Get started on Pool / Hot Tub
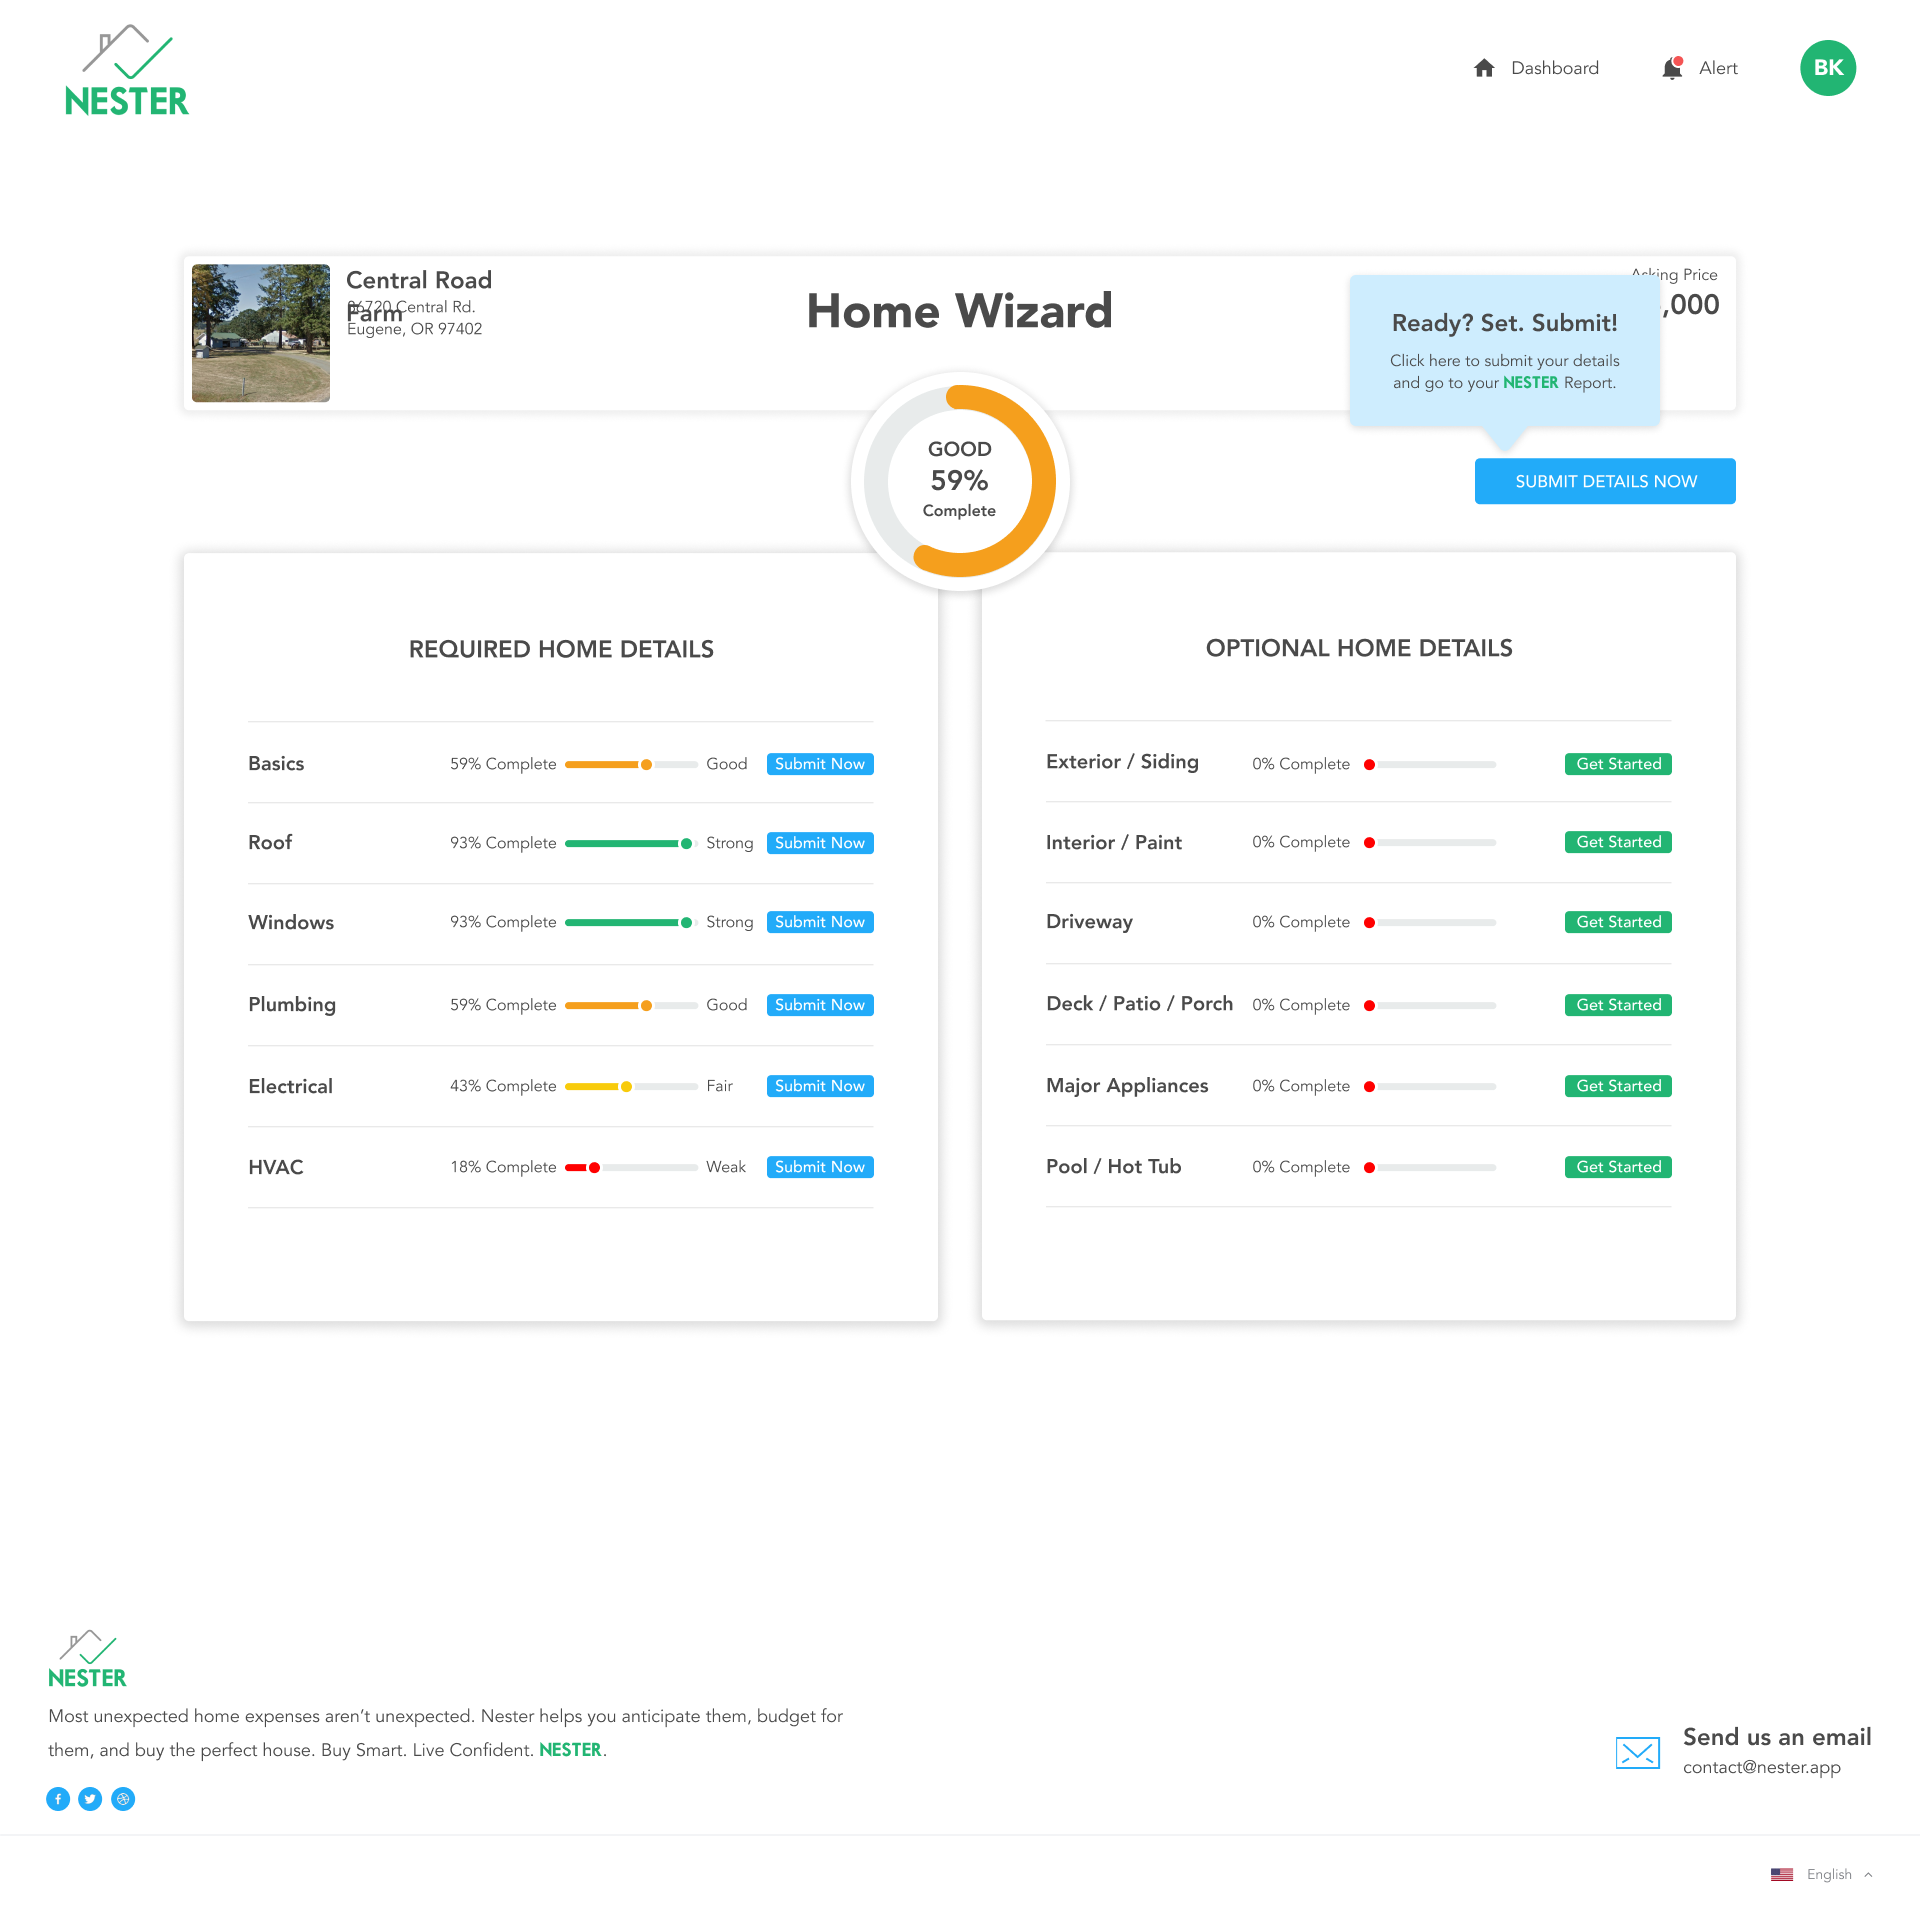The height and width of the screenshot is (1922, 1920). point(1618,1167)
